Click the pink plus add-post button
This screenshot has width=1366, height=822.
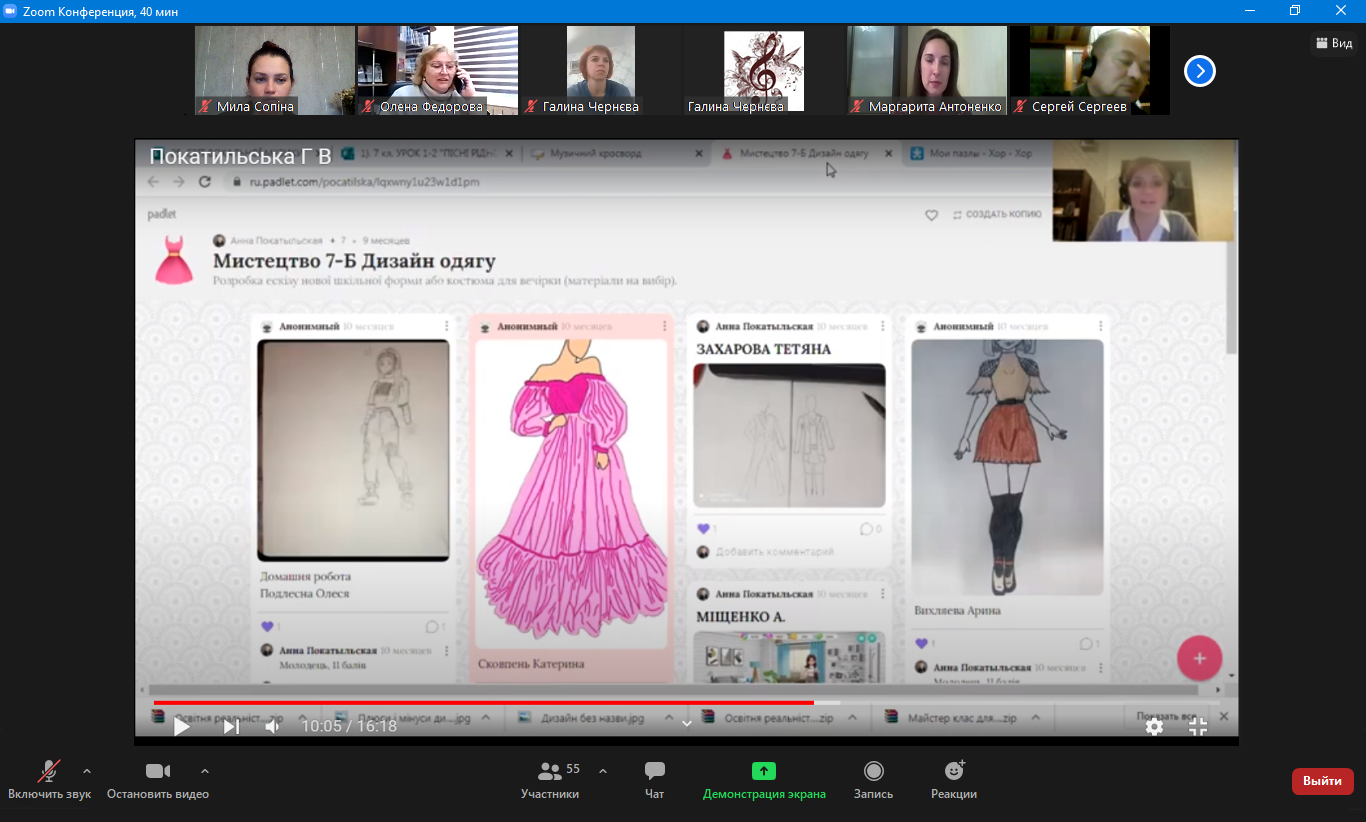[1199, 658]
